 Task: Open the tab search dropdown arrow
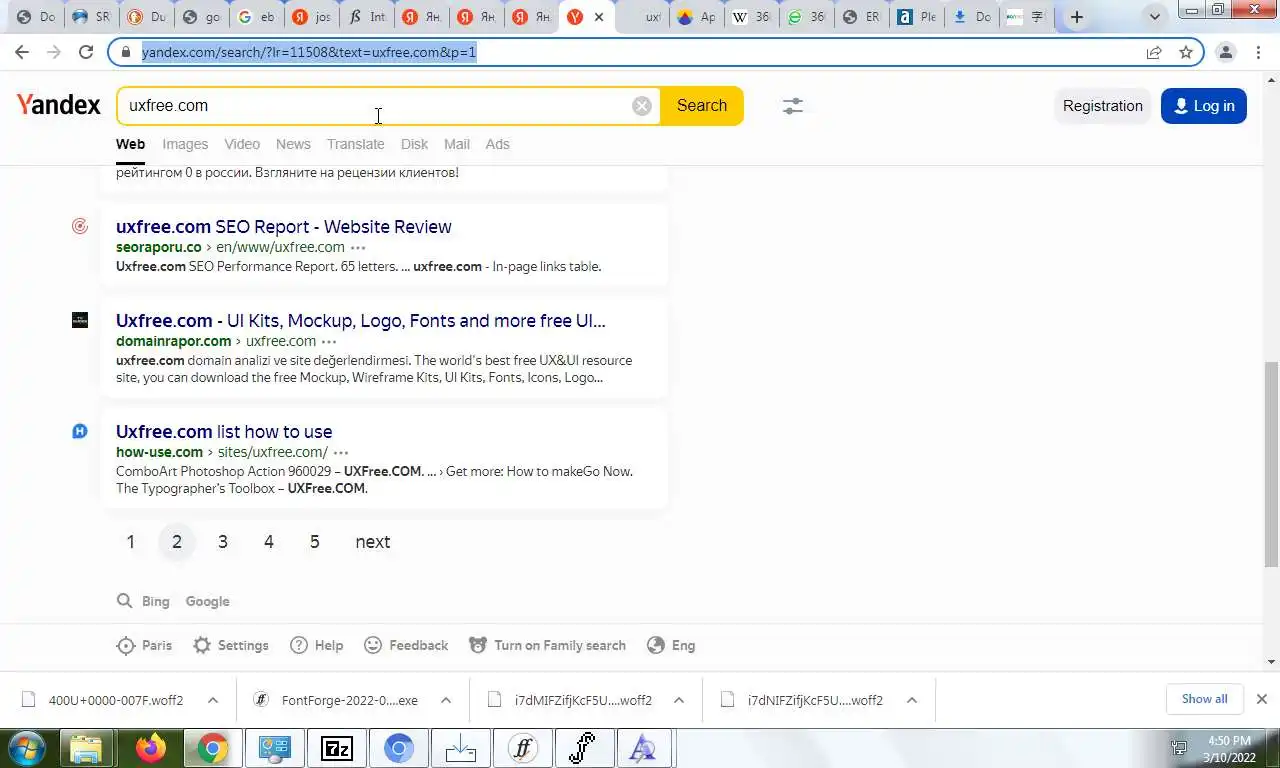[x=1155, y=17]
